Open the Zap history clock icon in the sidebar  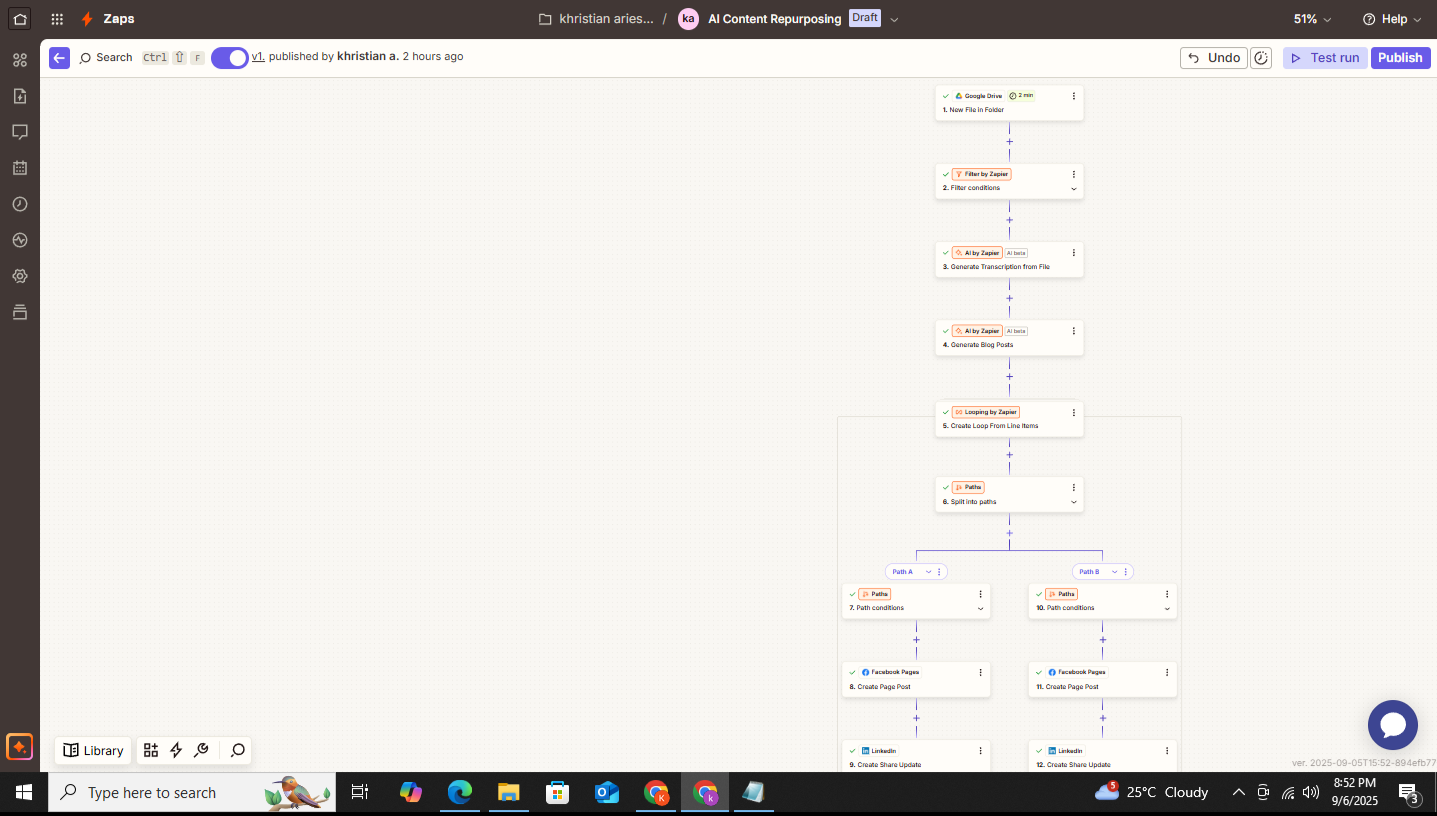pyautogui.click(x=20, y=204)
